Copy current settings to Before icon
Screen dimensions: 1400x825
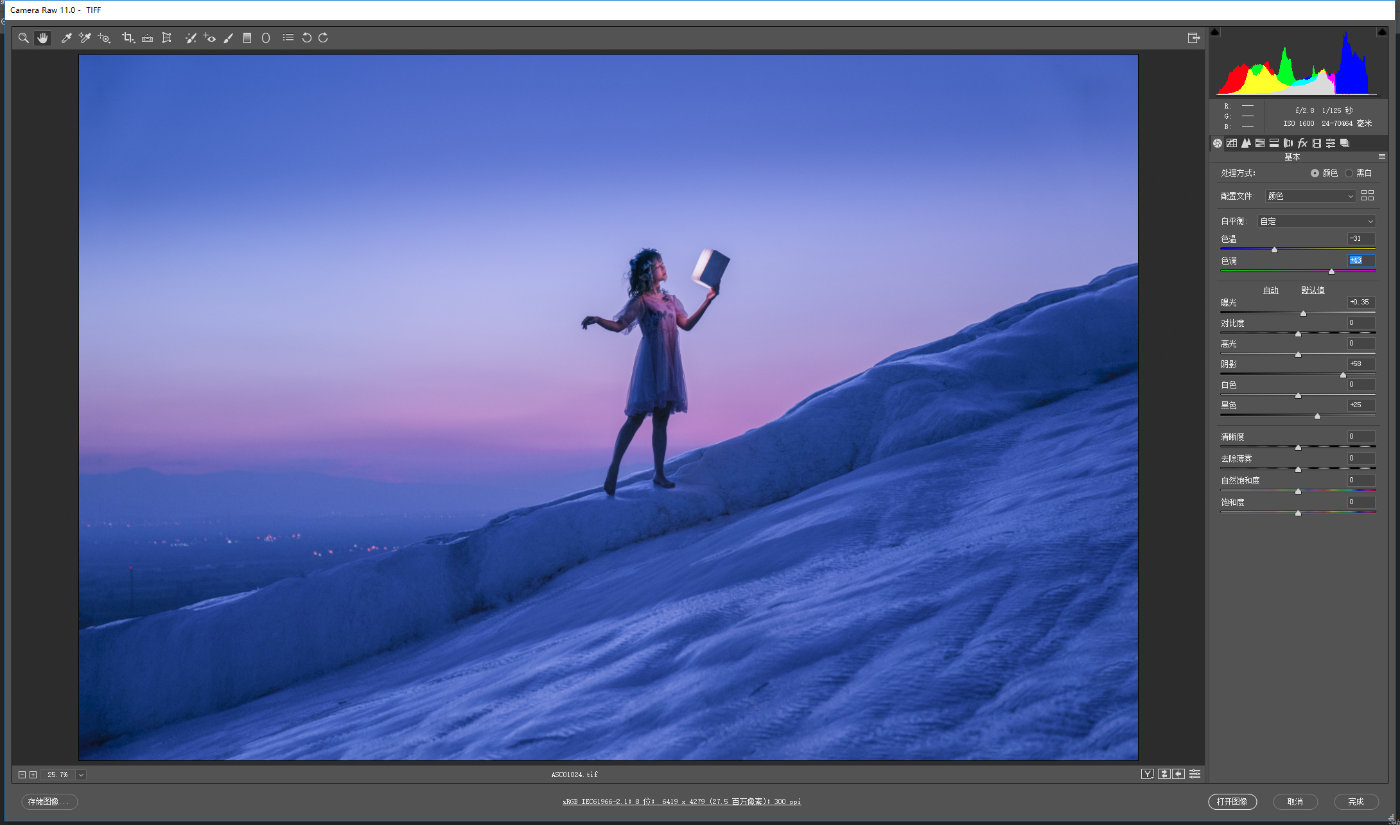coord(1179,773)
